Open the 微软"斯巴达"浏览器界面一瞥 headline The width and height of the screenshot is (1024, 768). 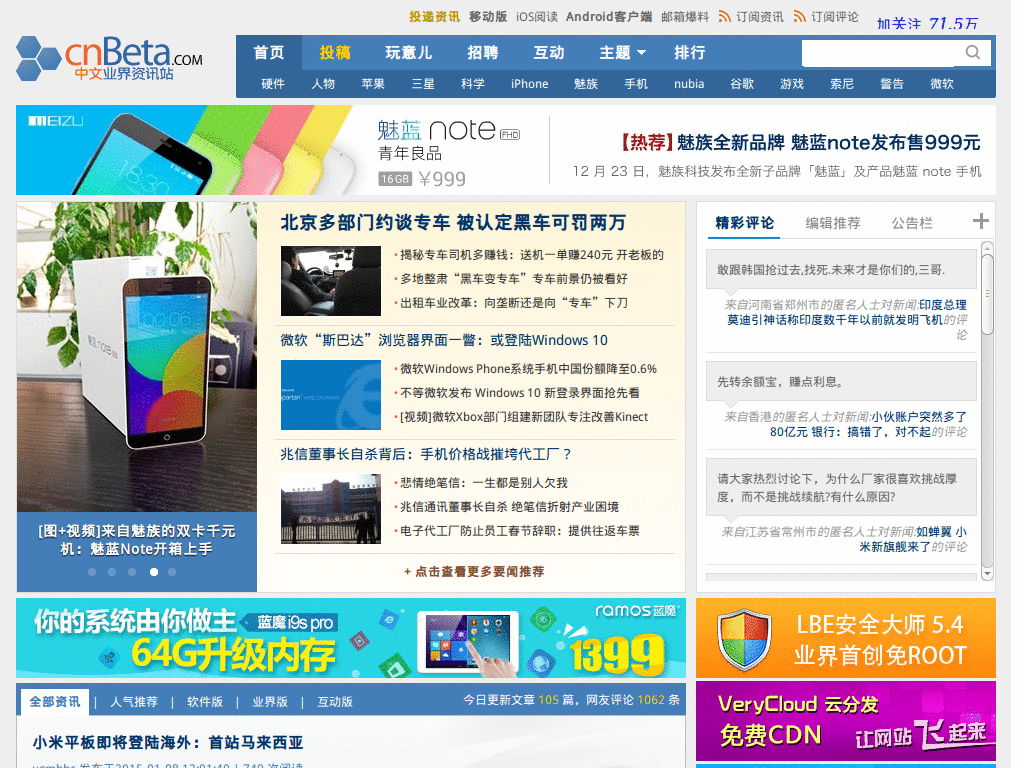pyautogui.click(x=444, y=340)
